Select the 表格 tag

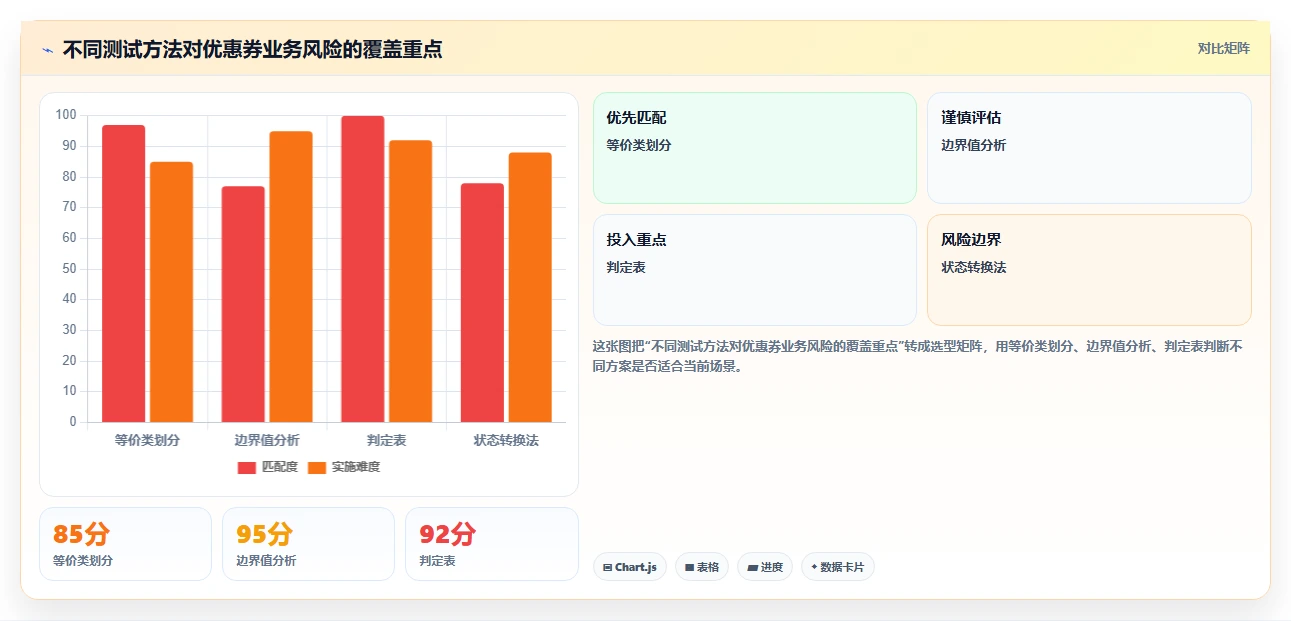click(x=702, y=567)
